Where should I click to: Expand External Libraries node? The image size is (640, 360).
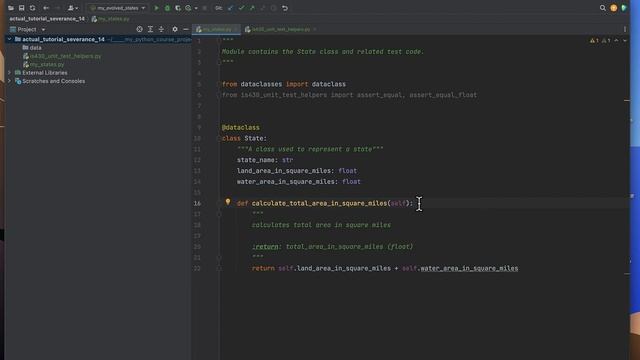pyautogui.click(x=9, y=73)
